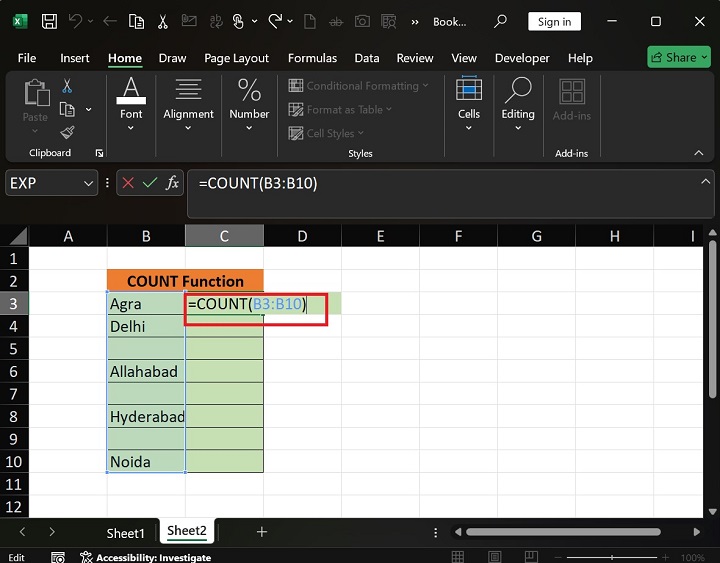Open the Name Box dropdown arrow

pos(89,183)
